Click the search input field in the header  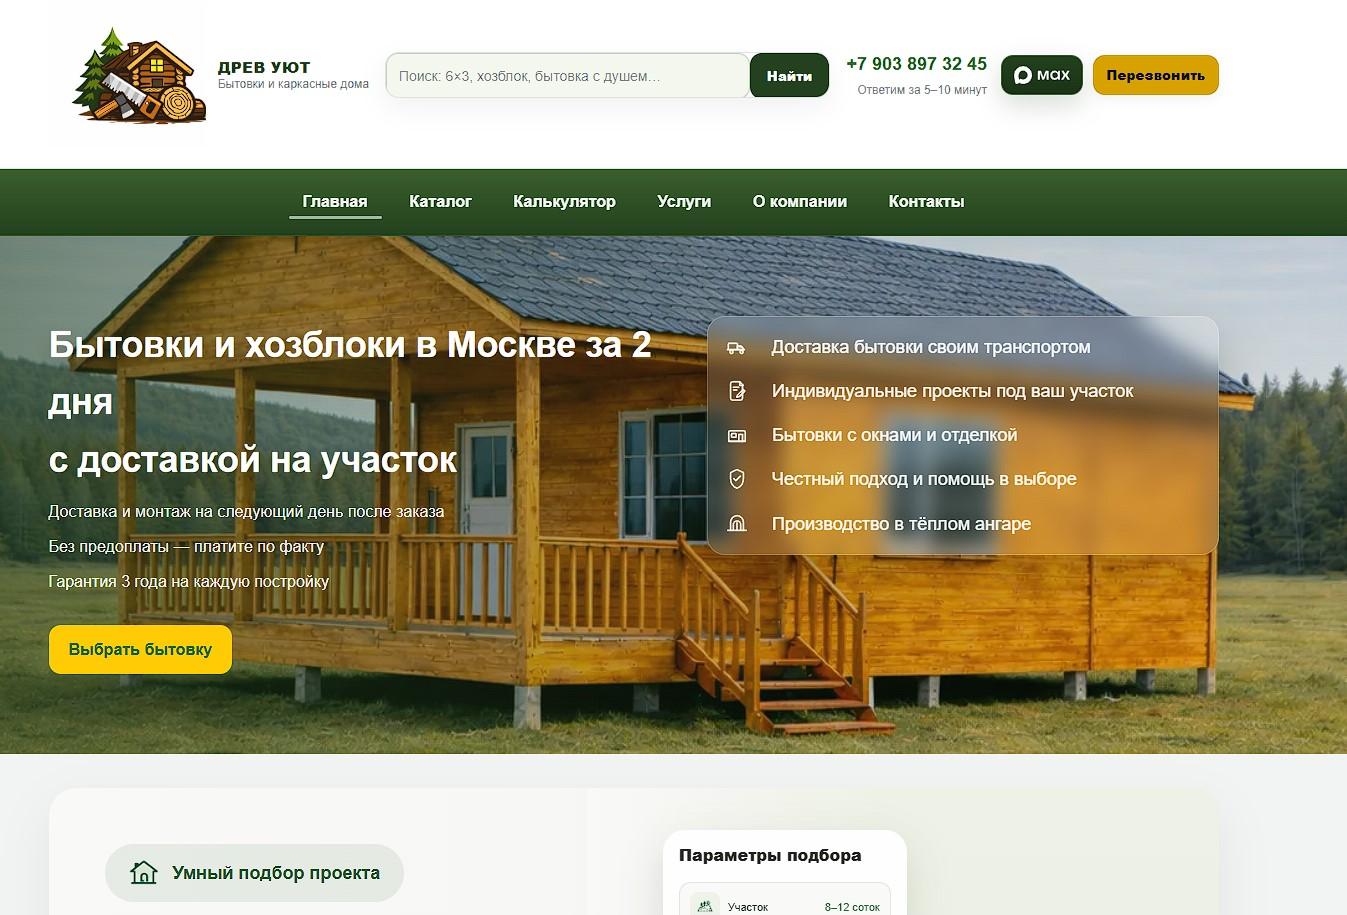tap(566, 74)
